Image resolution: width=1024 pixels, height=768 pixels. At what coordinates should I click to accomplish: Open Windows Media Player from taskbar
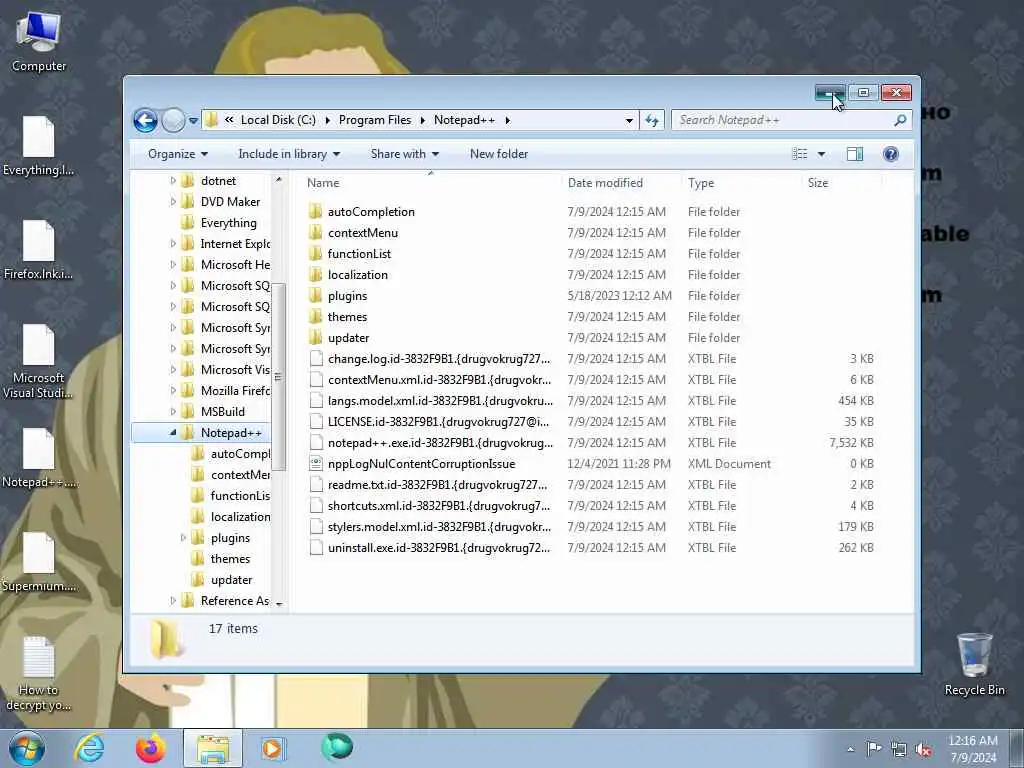pyautogui.click(x=272, y=748)
